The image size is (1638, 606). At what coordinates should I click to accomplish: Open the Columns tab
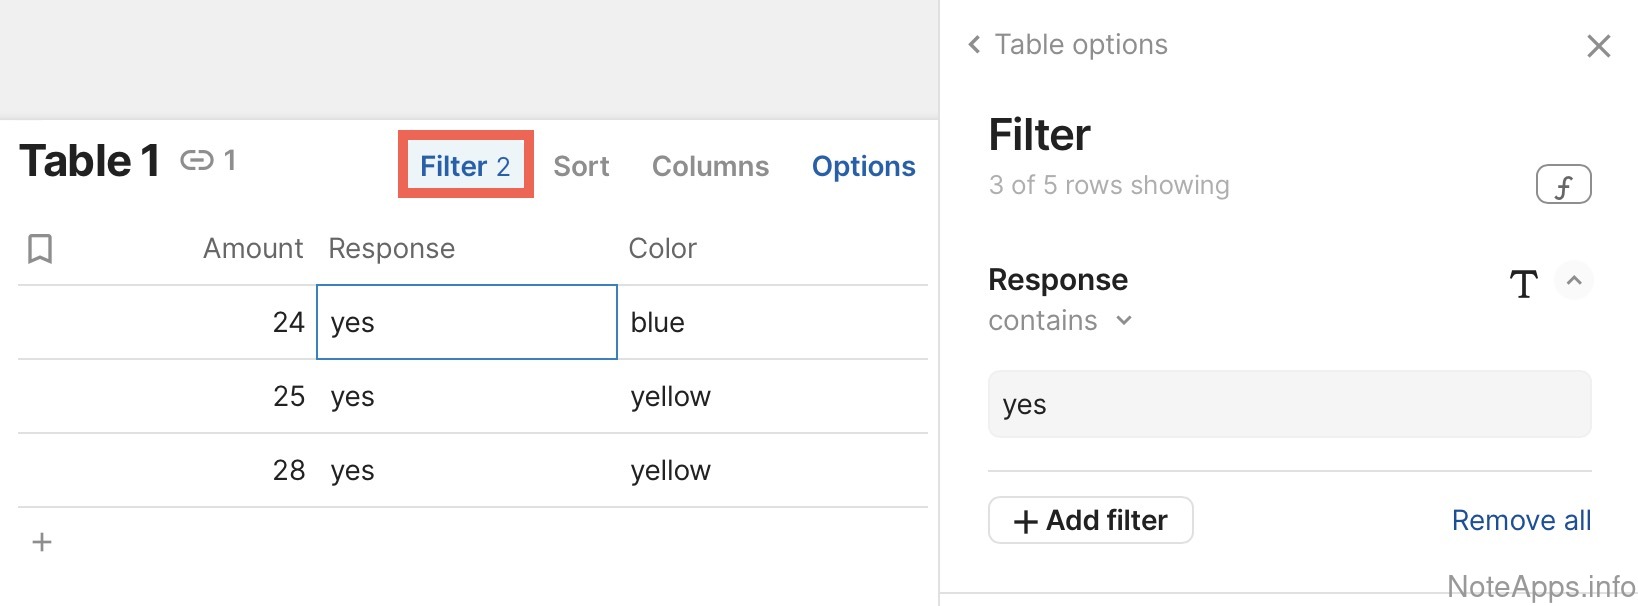[x=710, y=166]
